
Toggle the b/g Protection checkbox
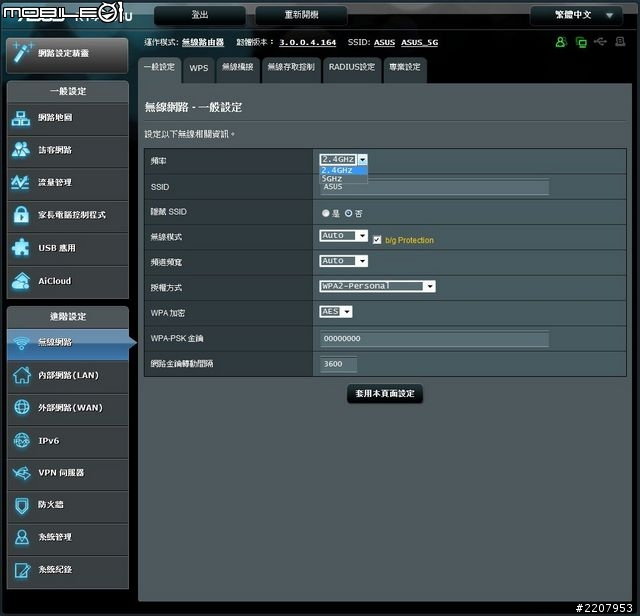coord(377,240)
